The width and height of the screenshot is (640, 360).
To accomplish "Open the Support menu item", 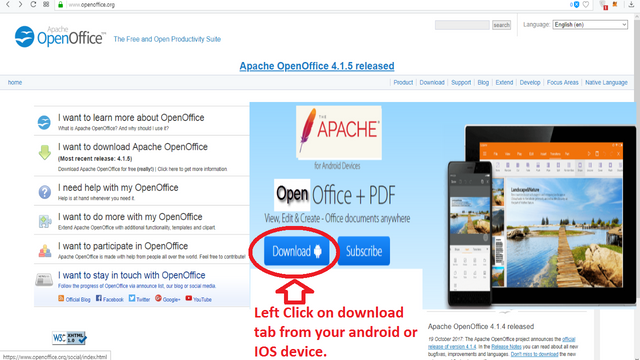I will coord(461,82).
